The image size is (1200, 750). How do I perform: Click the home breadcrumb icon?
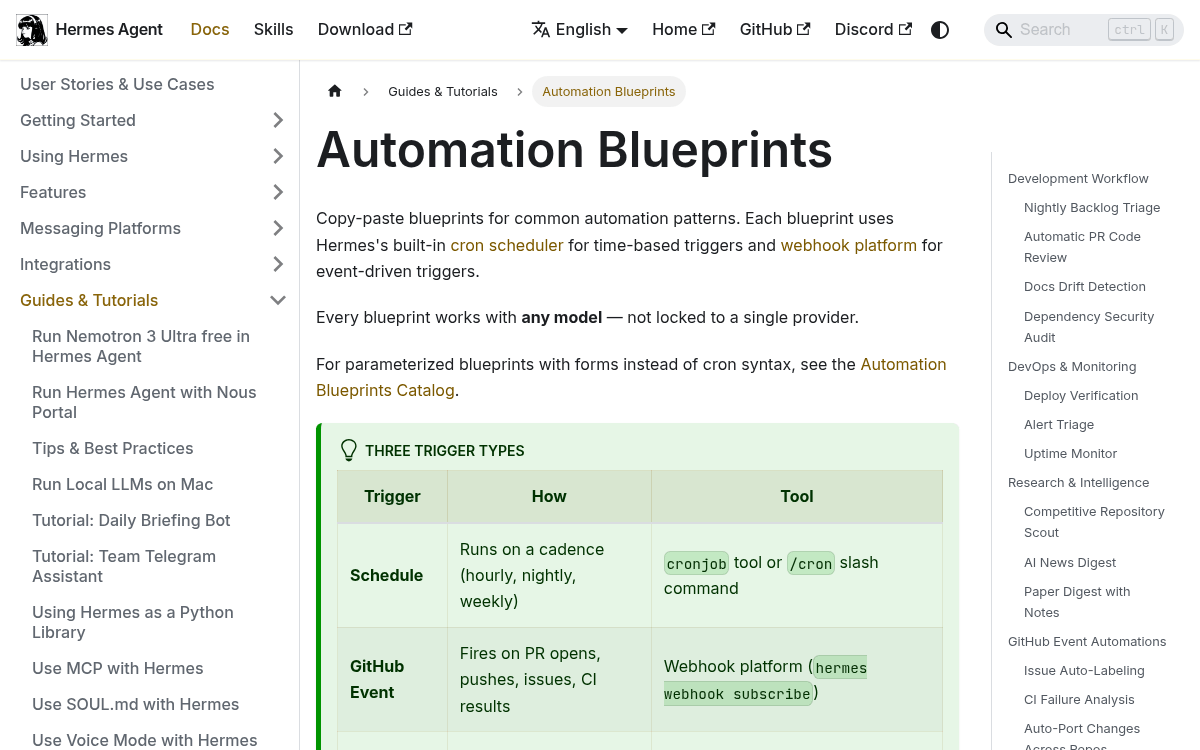[x=335, y=91]
